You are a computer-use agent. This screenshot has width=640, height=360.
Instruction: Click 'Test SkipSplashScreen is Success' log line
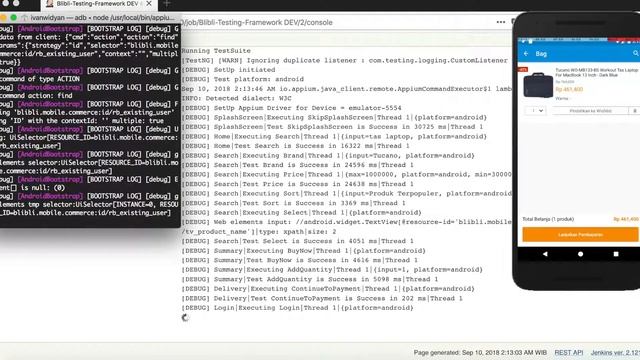point(332,127)
